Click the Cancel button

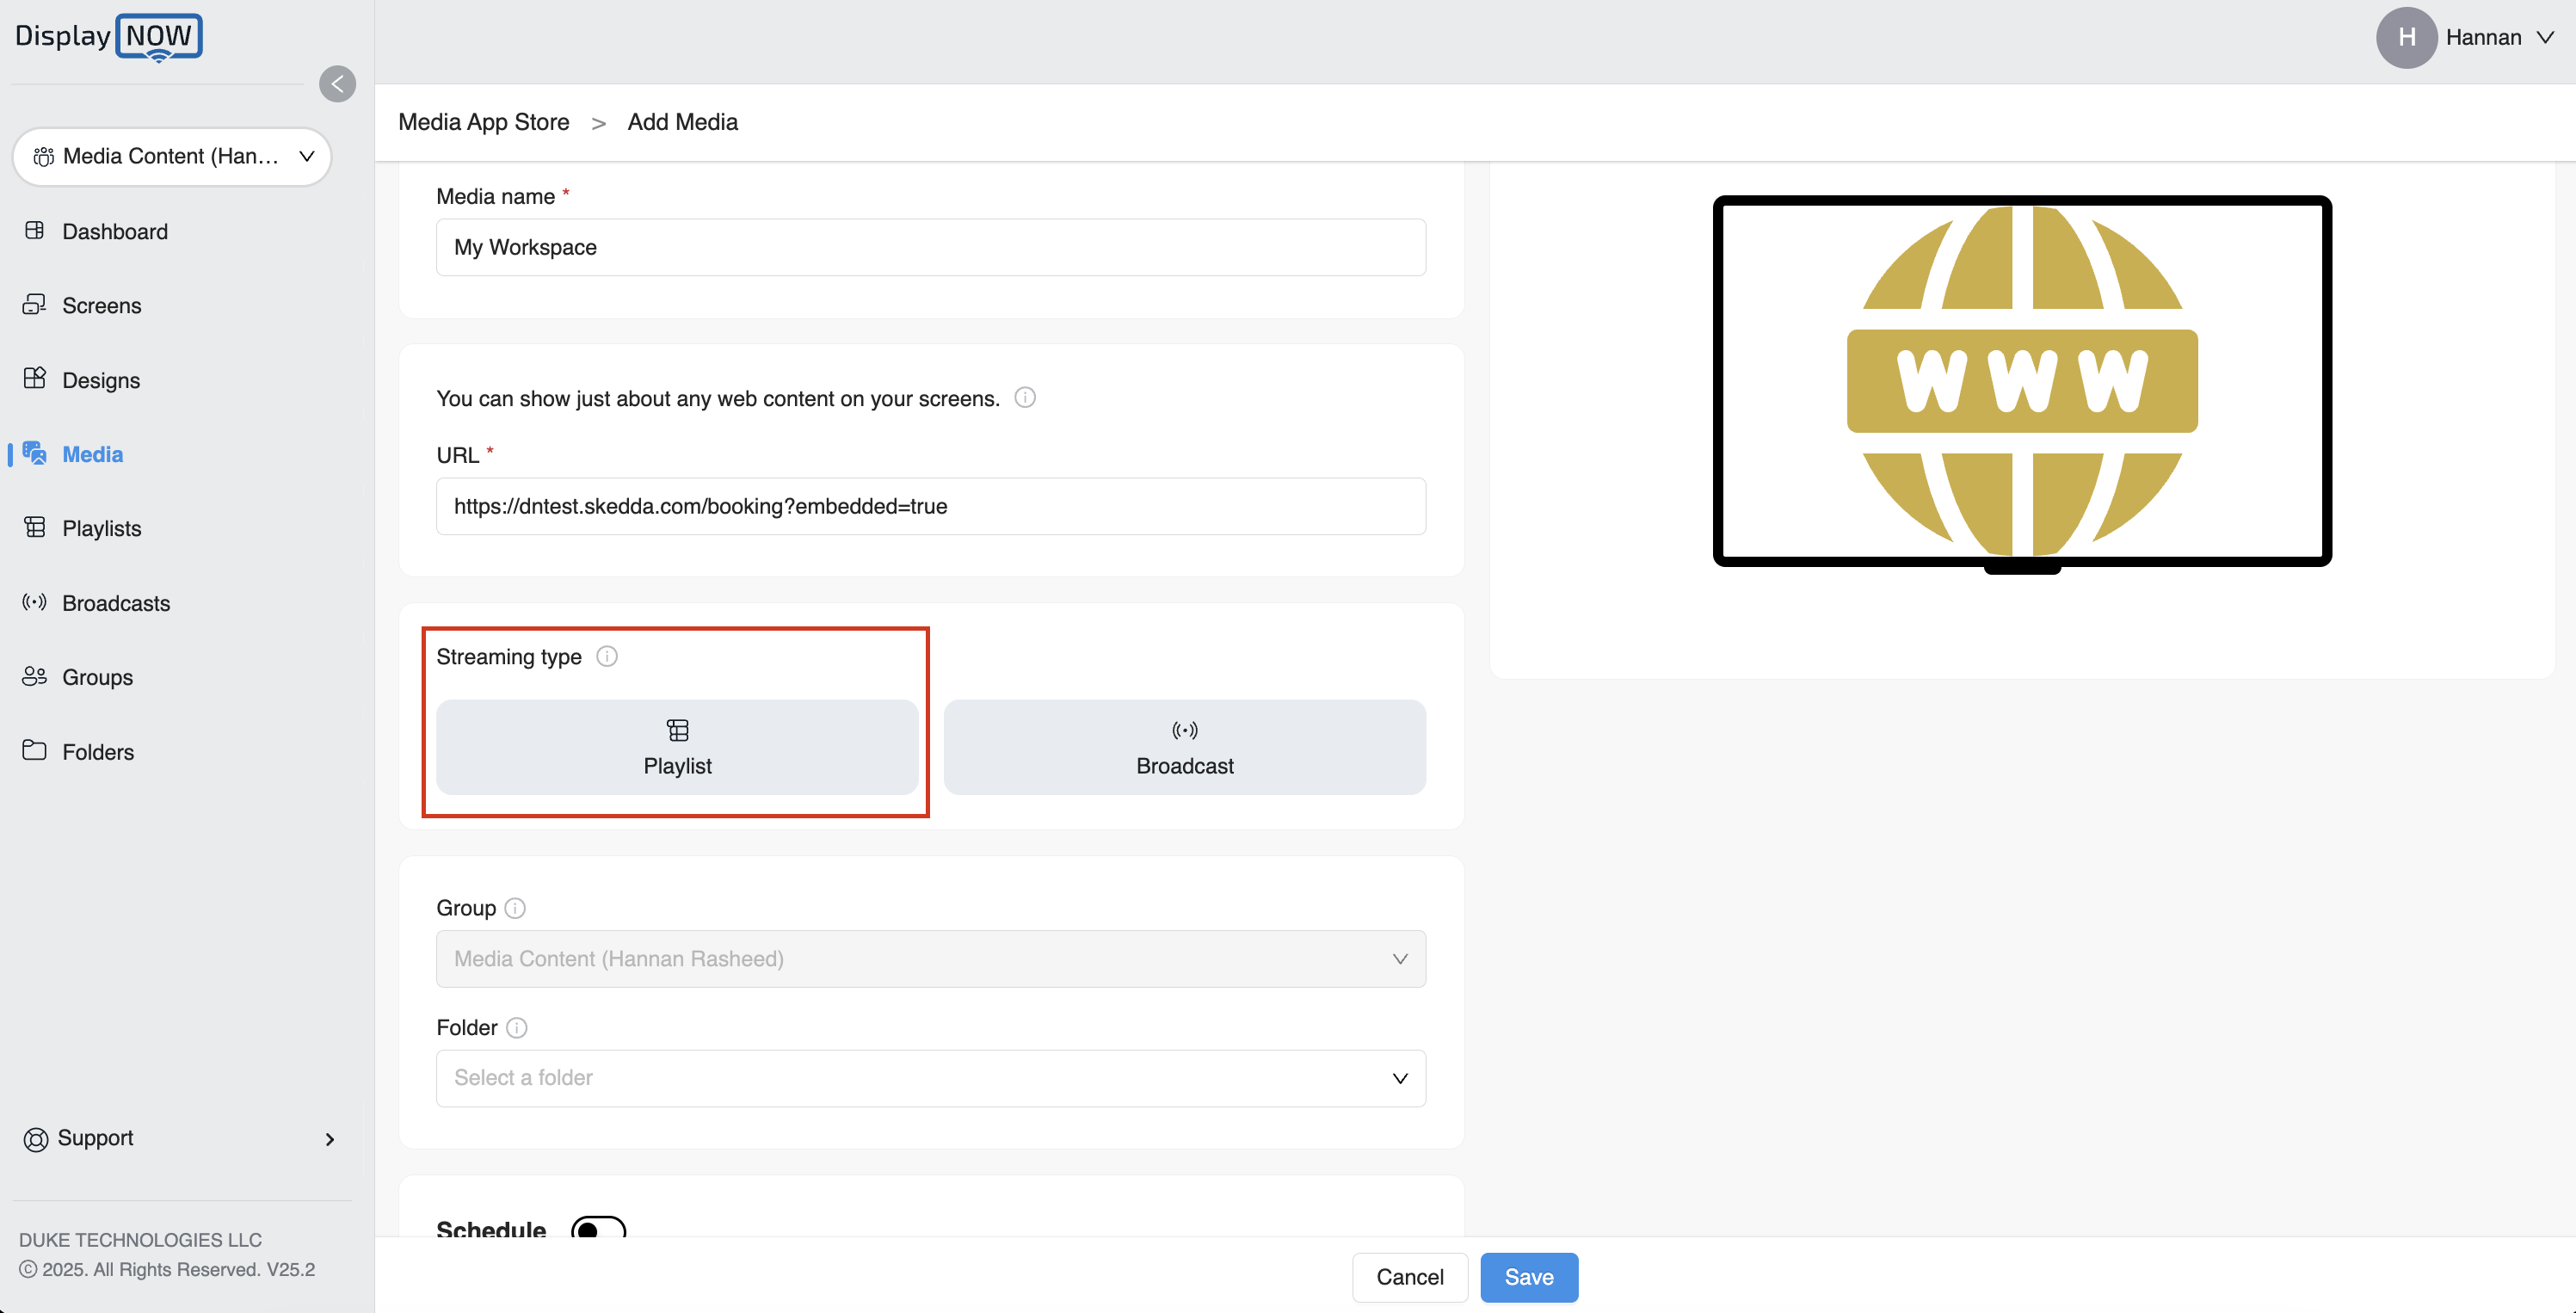pyautogui.click(x=1409, y=1277)
